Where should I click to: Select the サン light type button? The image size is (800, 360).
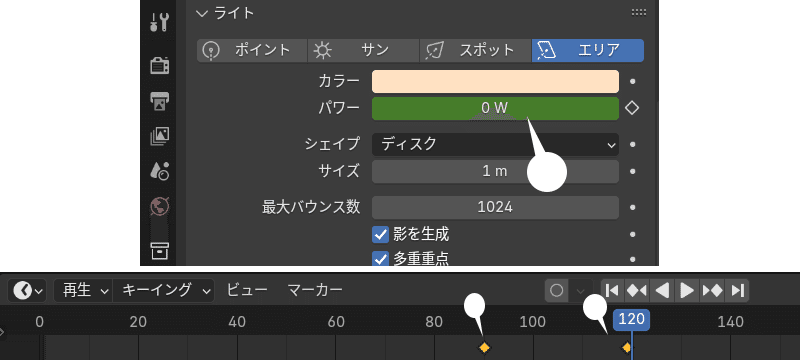tap(363, 50)
